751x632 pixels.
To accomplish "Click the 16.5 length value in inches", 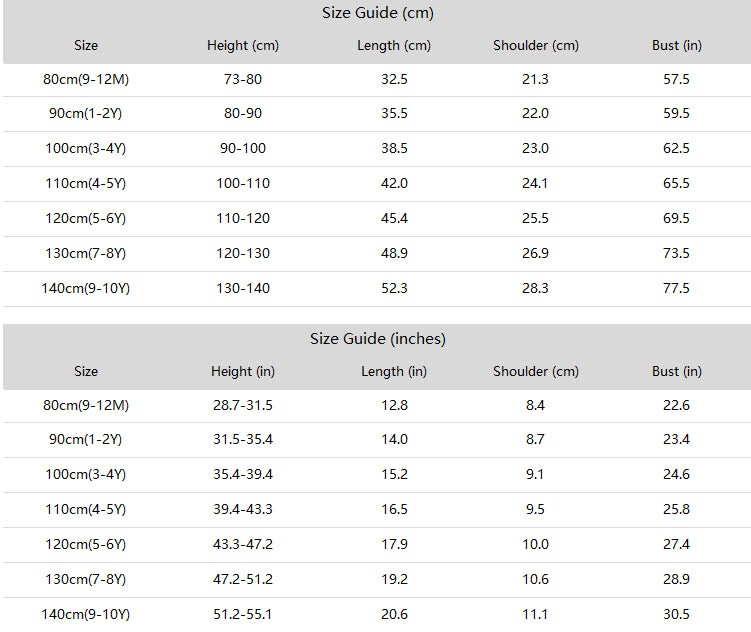I will pos(394,509).
